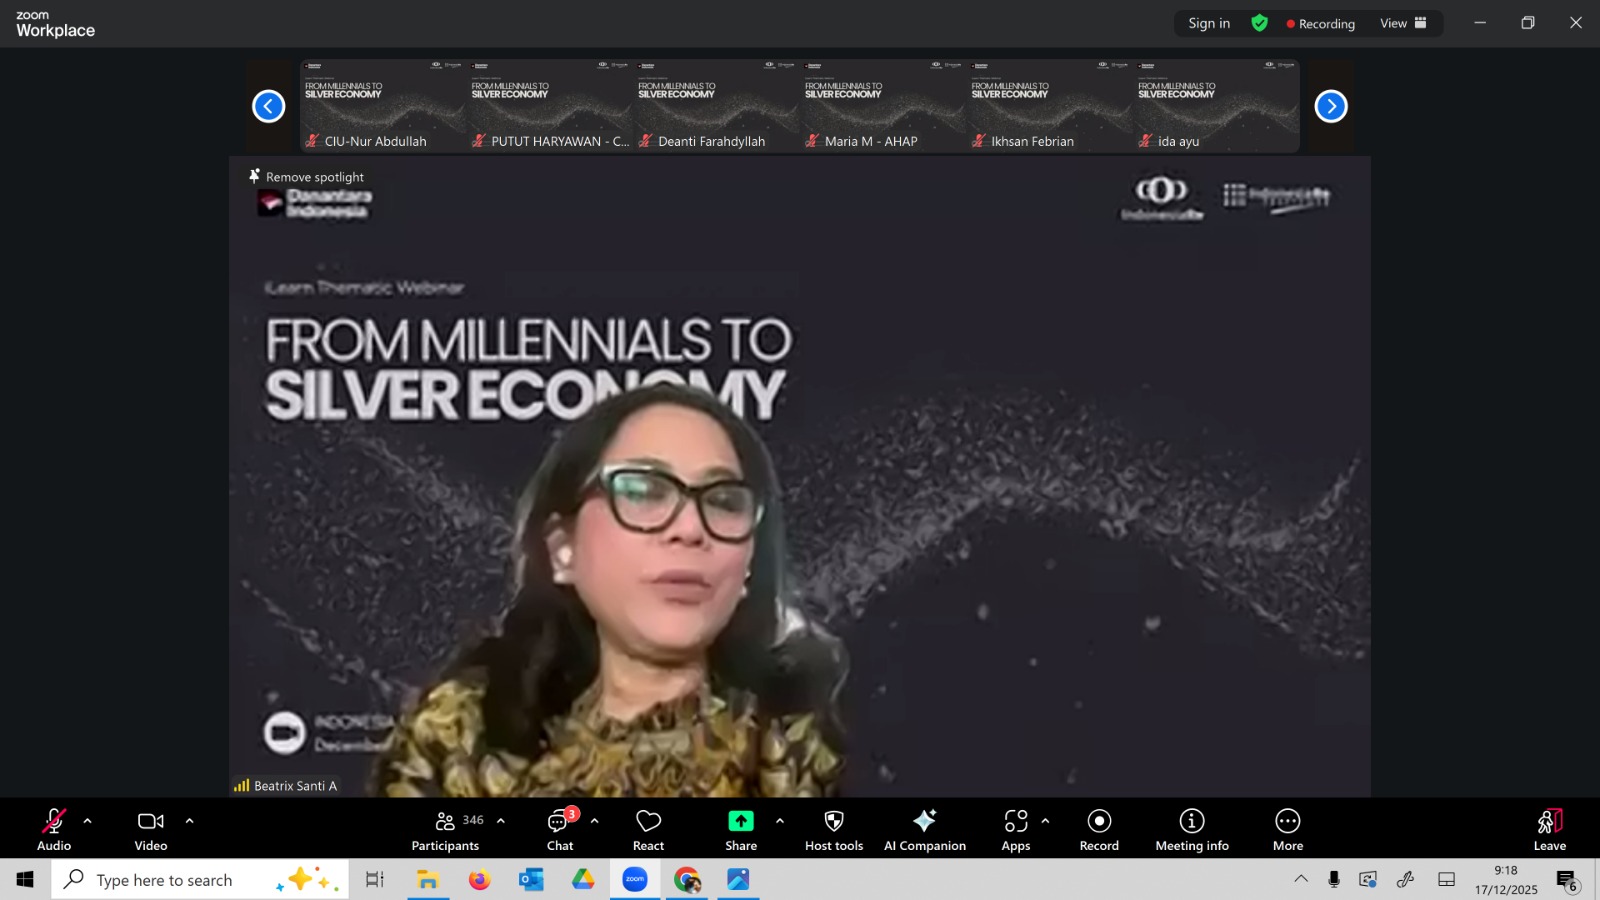Expand share options arrow next to Share

click(780, 821)
